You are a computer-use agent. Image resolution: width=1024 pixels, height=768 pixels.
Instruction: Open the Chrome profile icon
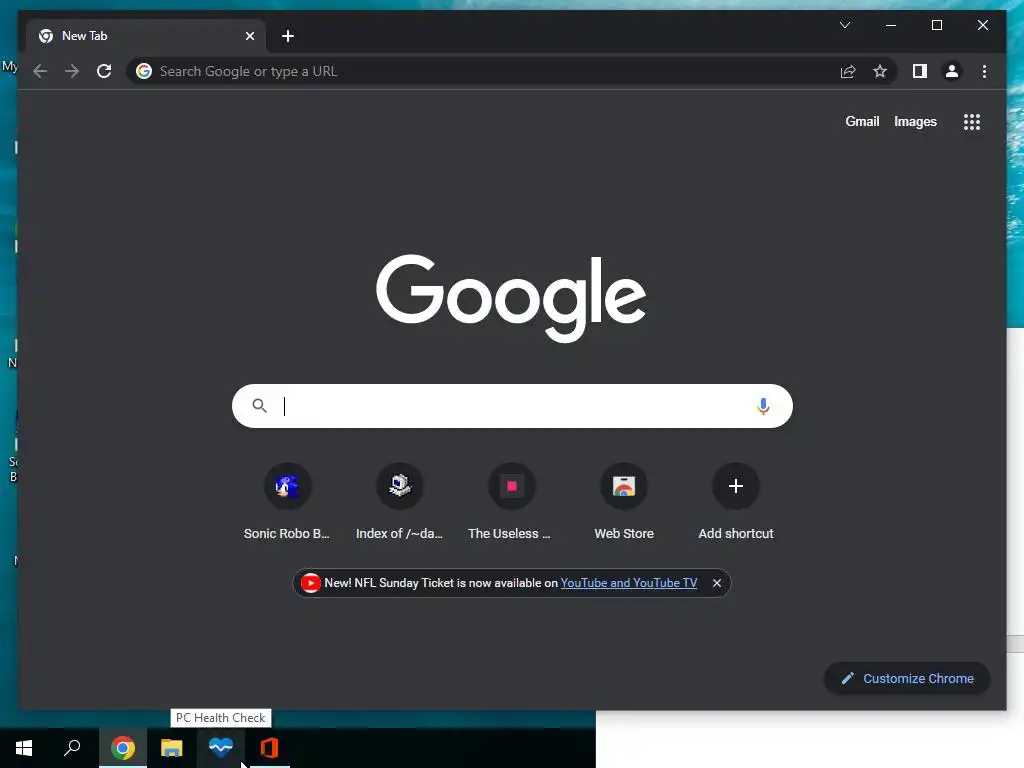[952, 71]
